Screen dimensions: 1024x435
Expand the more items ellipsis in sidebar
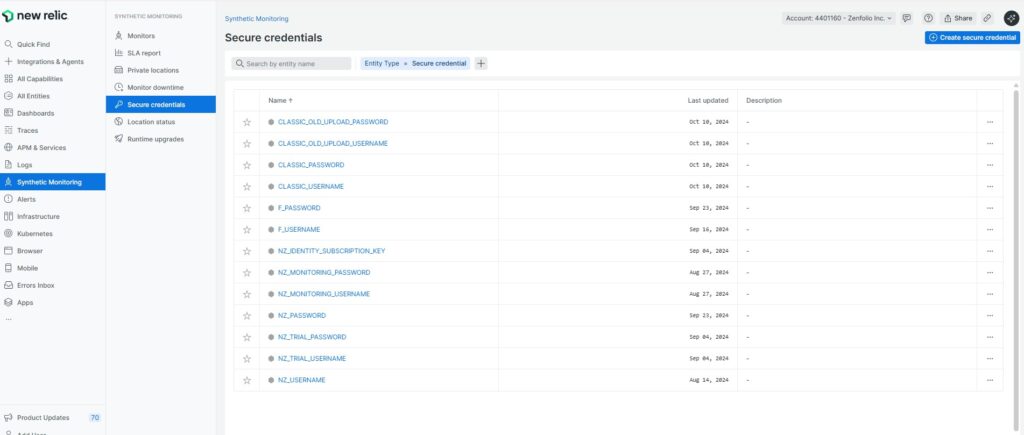click(x=9, y=319)
